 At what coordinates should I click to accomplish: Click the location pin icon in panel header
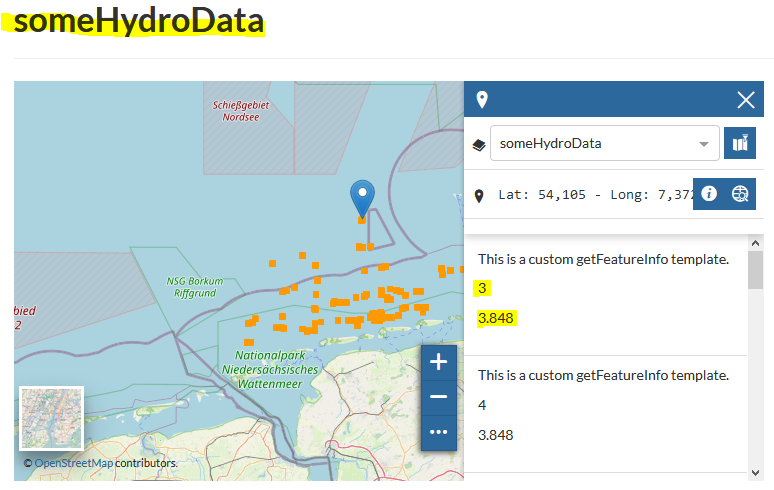pos(482,100)
